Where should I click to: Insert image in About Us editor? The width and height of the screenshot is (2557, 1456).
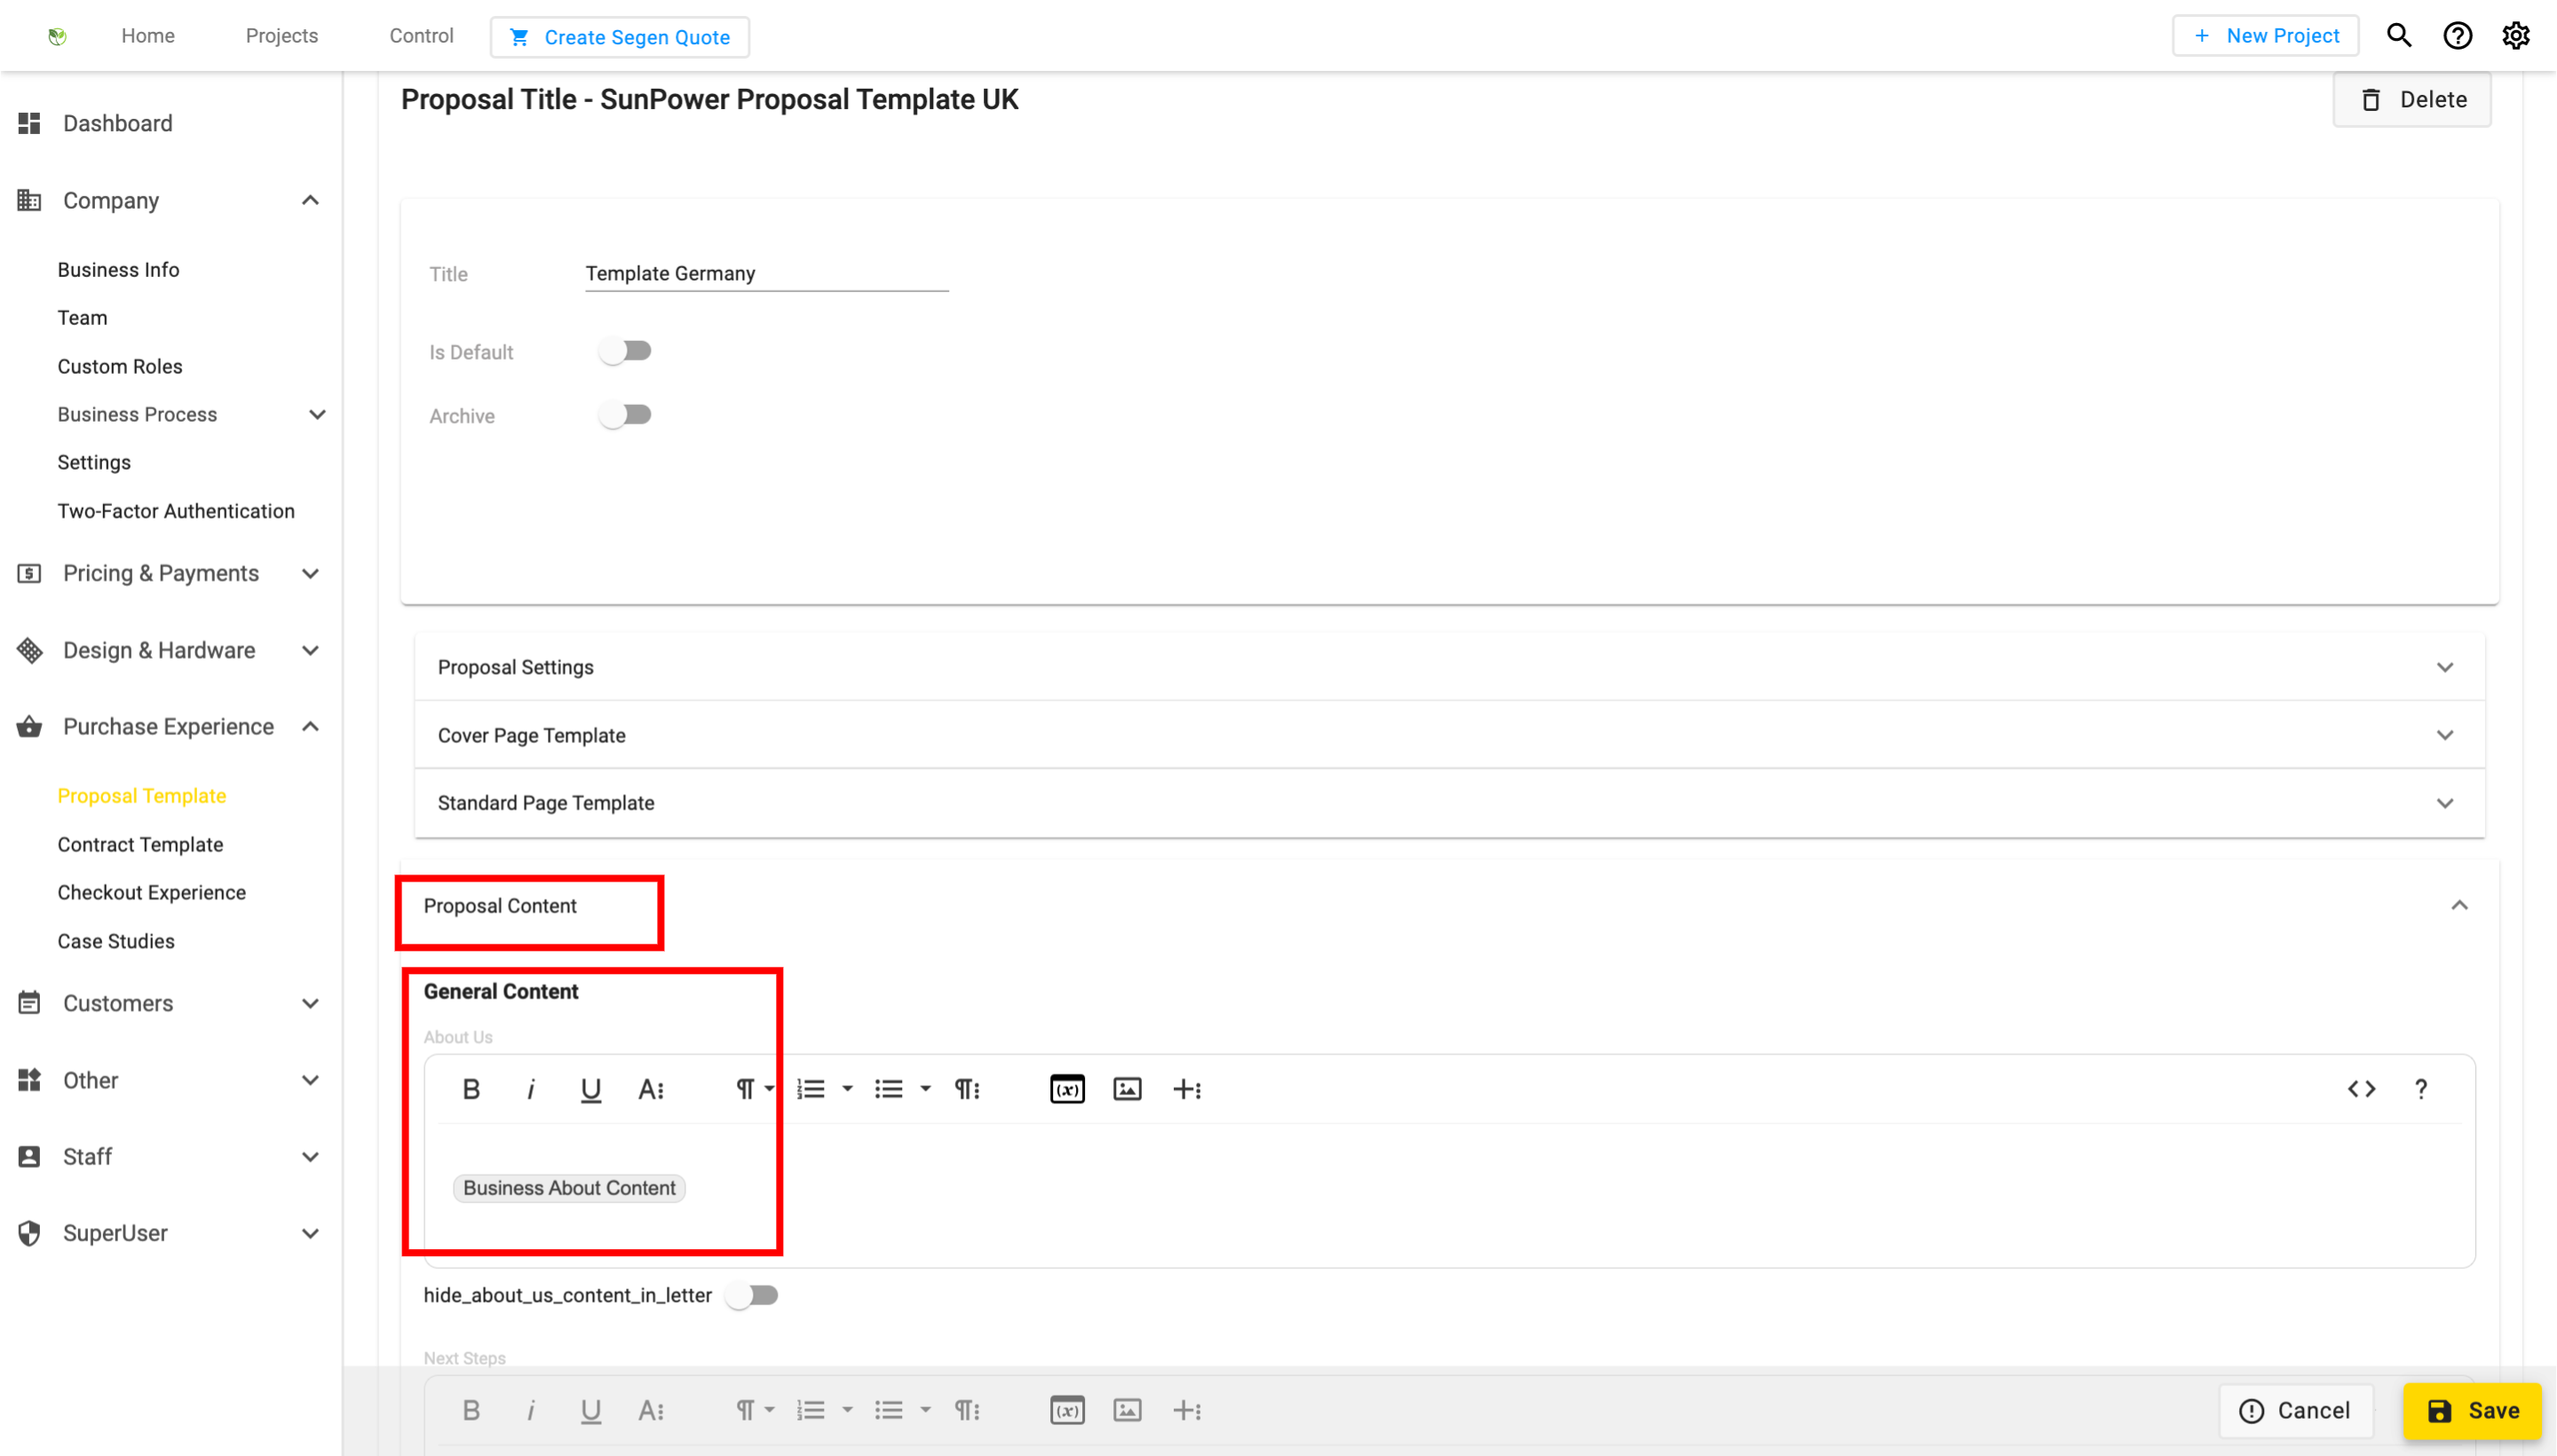point(1127,1089)
